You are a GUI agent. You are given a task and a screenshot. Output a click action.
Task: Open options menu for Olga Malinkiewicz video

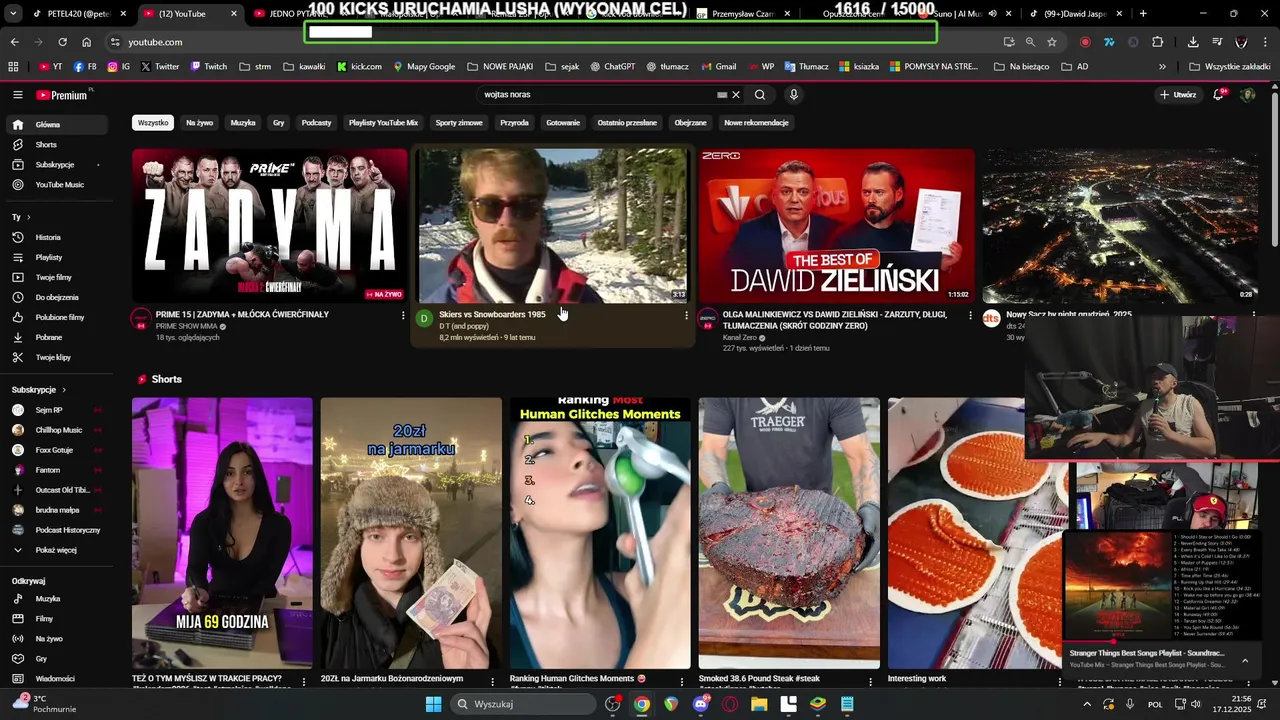pos(970,315)
